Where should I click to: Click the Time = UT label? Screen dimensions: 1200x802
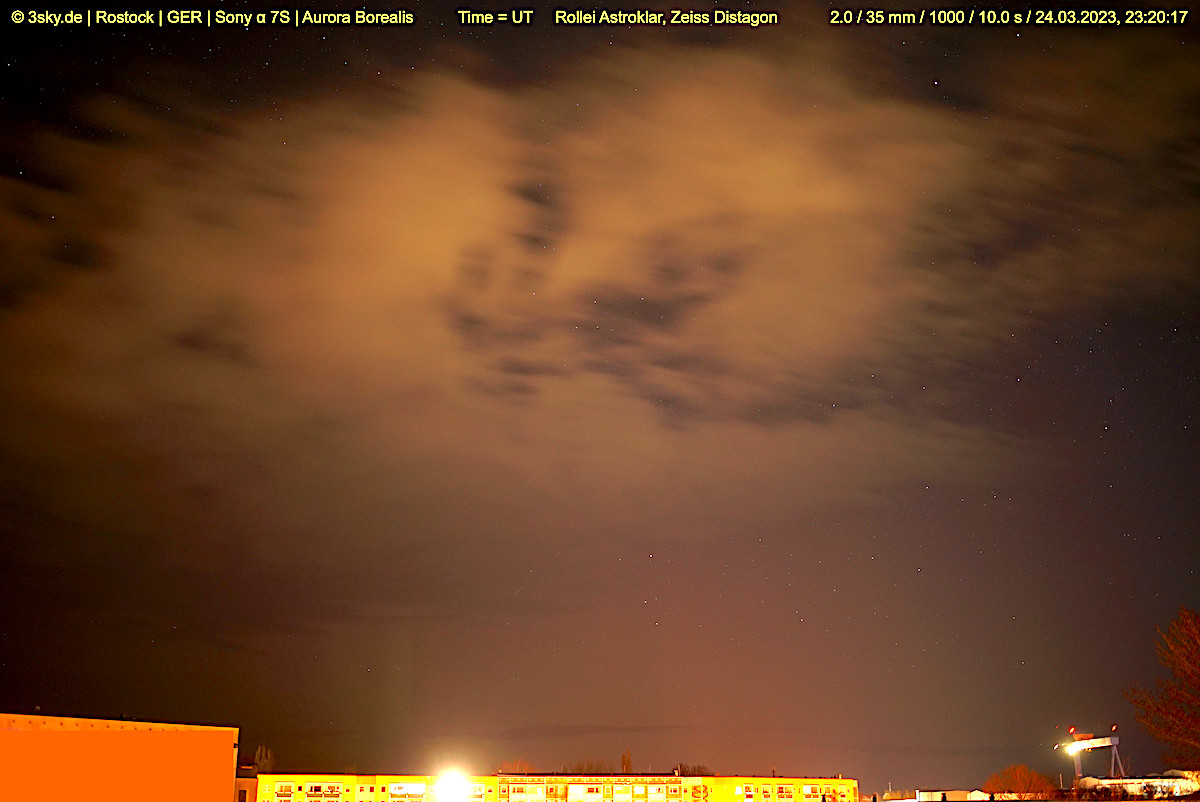coord(495,18)
